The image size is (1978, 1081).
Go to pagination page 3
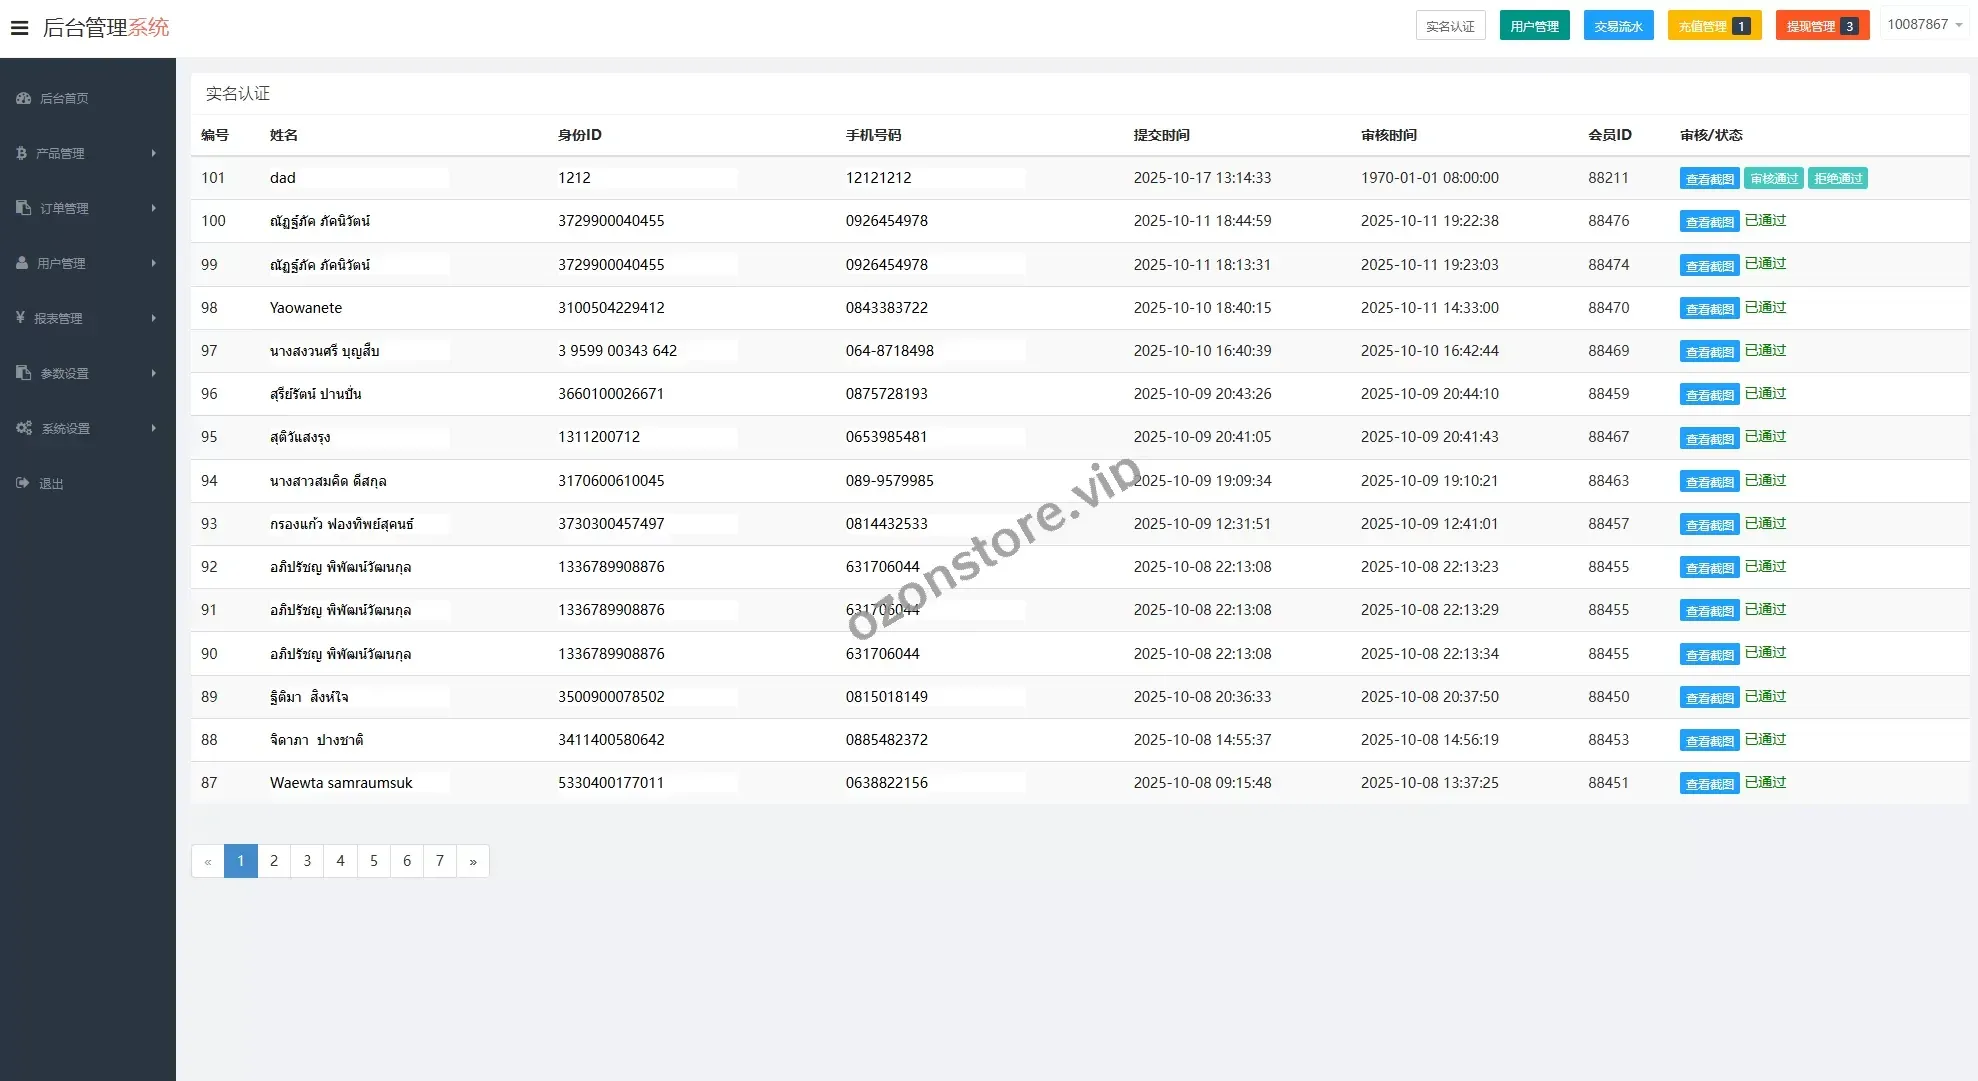(307, 861)
